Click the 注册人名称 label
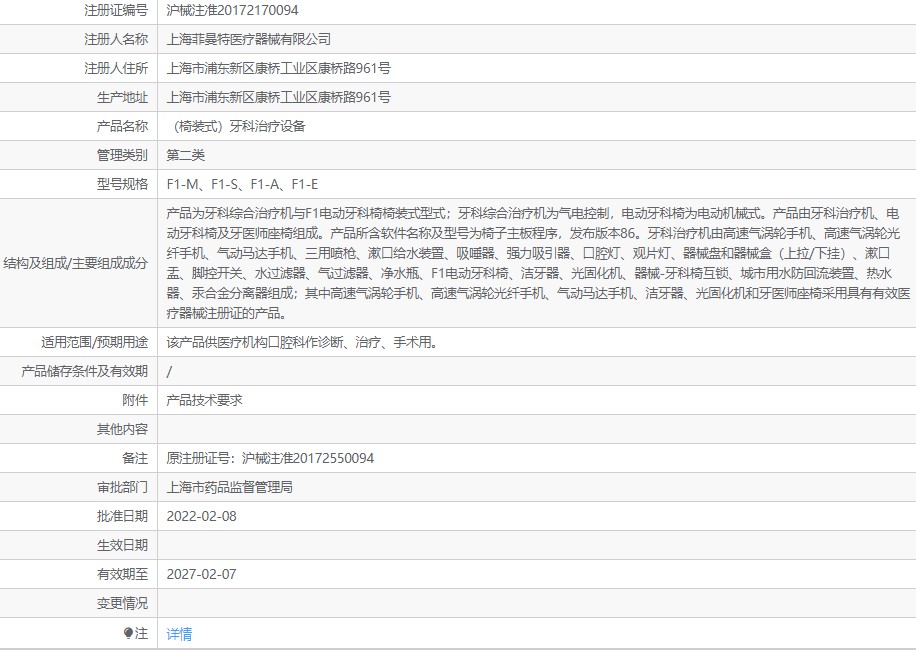The width and height of the screenshot is (916, 650). coord(116,39)
